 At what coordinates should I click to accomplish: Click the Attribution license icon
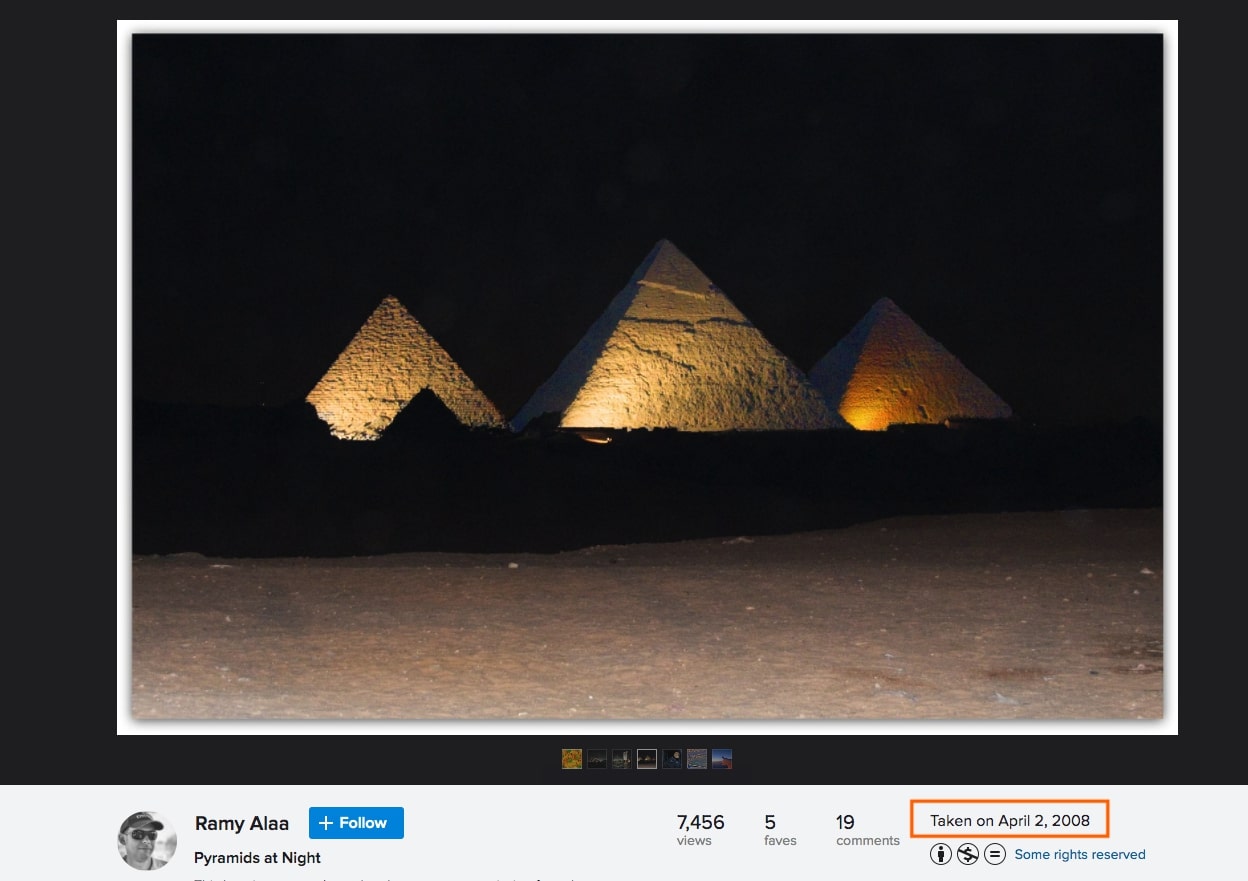(940, 854)
